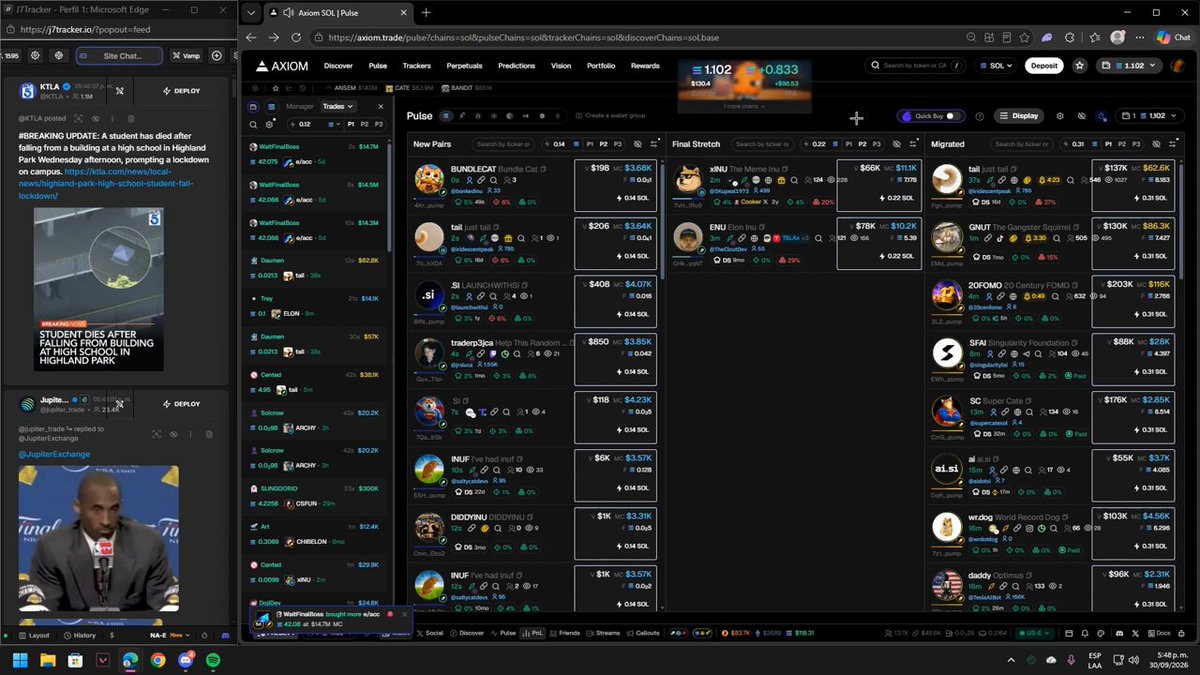Click the Windows Start button

[x=19, y=660]
